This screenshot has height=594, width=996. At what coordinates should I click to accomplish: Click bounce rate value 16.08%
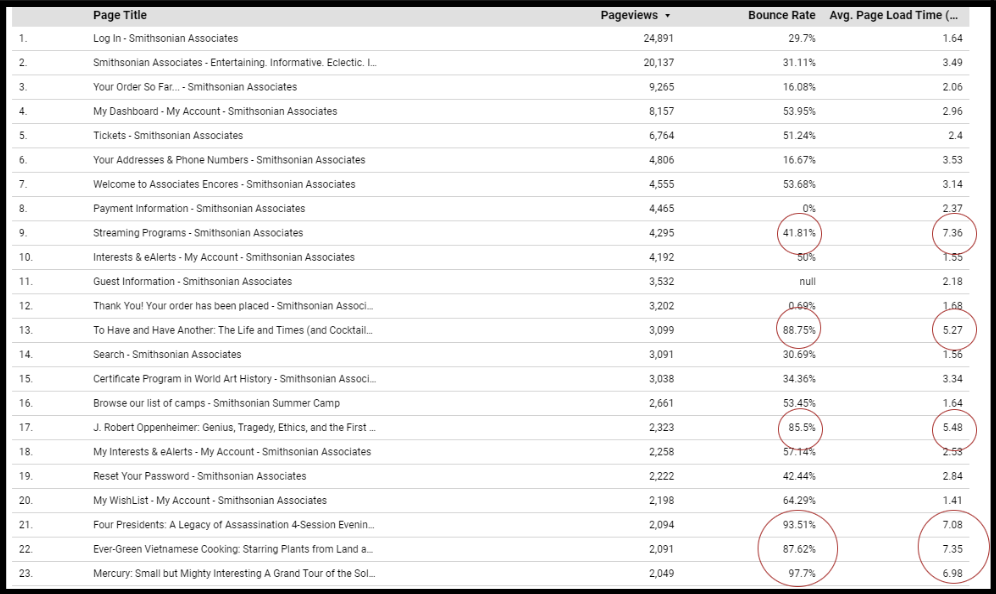(799, 87)
